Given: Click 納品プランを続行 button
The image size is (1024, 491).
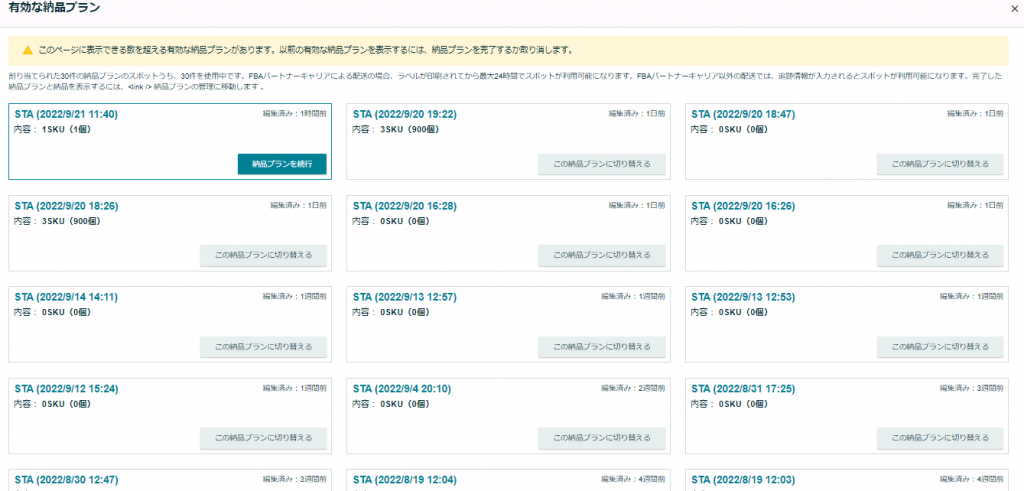Looking at the screenshot, I should pos(282,164).
